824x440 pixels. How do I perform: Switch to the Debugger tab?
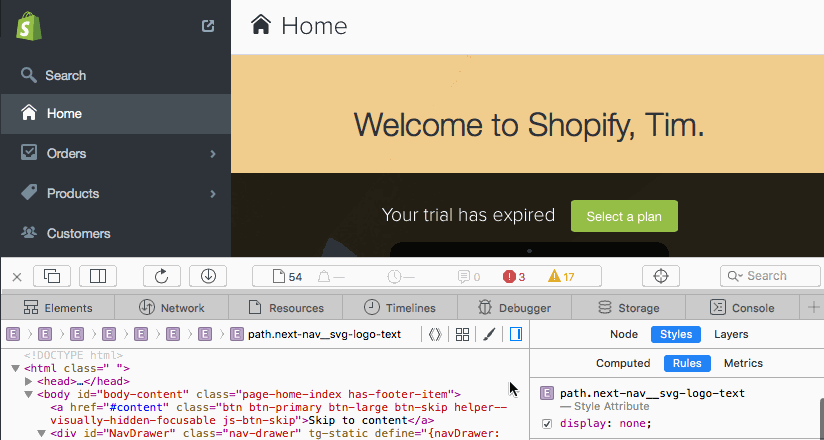pos(514,308)
